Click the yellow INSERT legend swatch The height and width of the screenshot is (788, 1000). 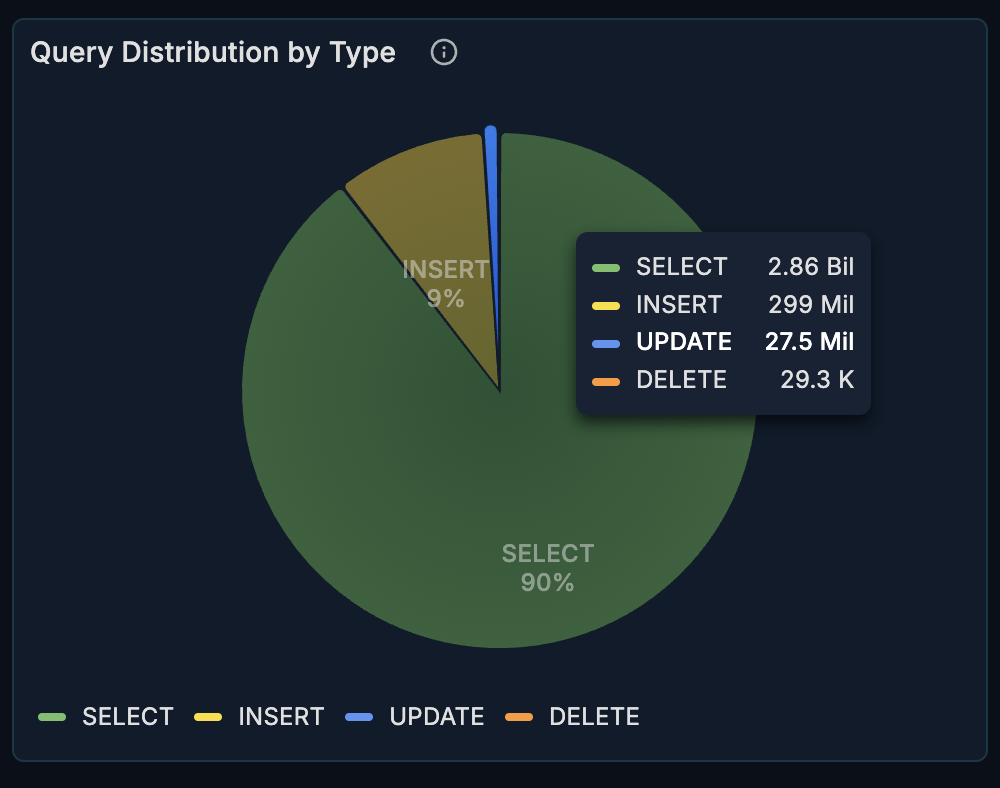(210, 717)
